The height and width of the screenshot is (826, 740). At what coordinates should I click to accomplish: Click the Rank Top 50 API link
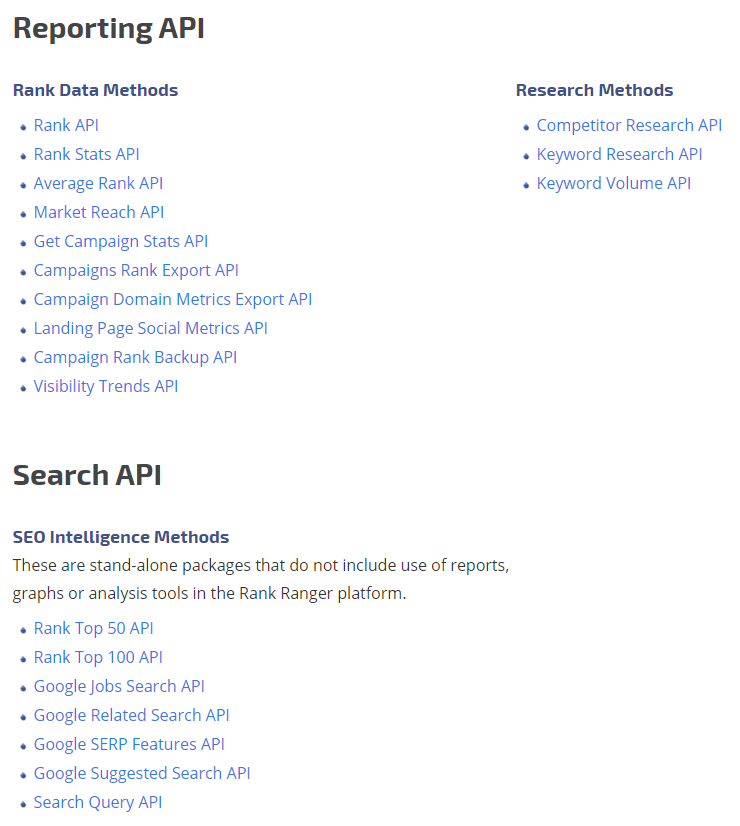tap(94, 628)
